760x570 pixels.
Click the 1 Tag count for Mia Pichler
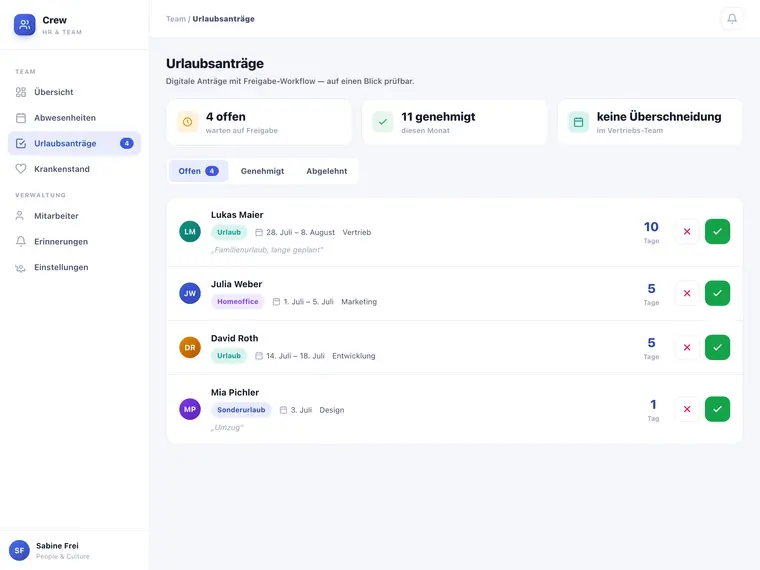[x=653, y=410]
